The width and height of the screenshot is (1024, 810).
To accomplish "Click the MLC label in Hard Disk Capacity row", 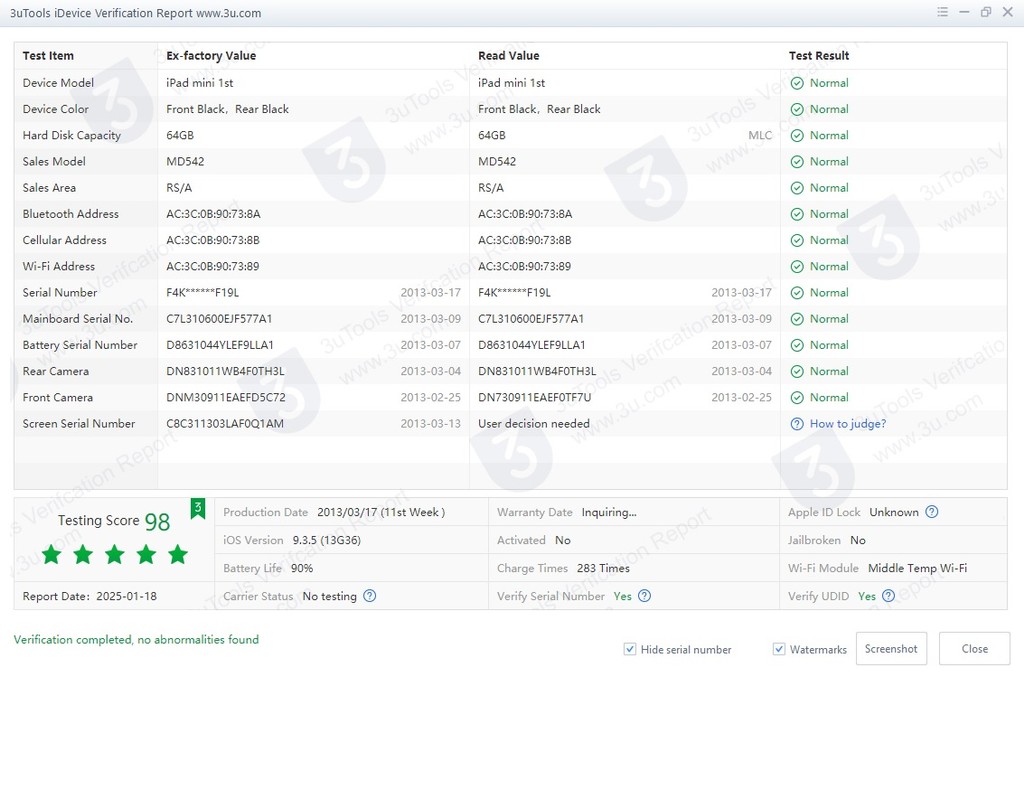I will pyautogui.click(x=760, y=135).
